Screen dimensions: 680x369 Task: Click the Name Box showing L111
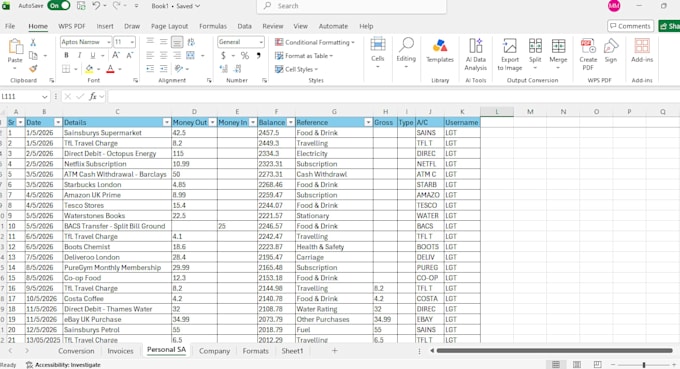coord(24,96)
